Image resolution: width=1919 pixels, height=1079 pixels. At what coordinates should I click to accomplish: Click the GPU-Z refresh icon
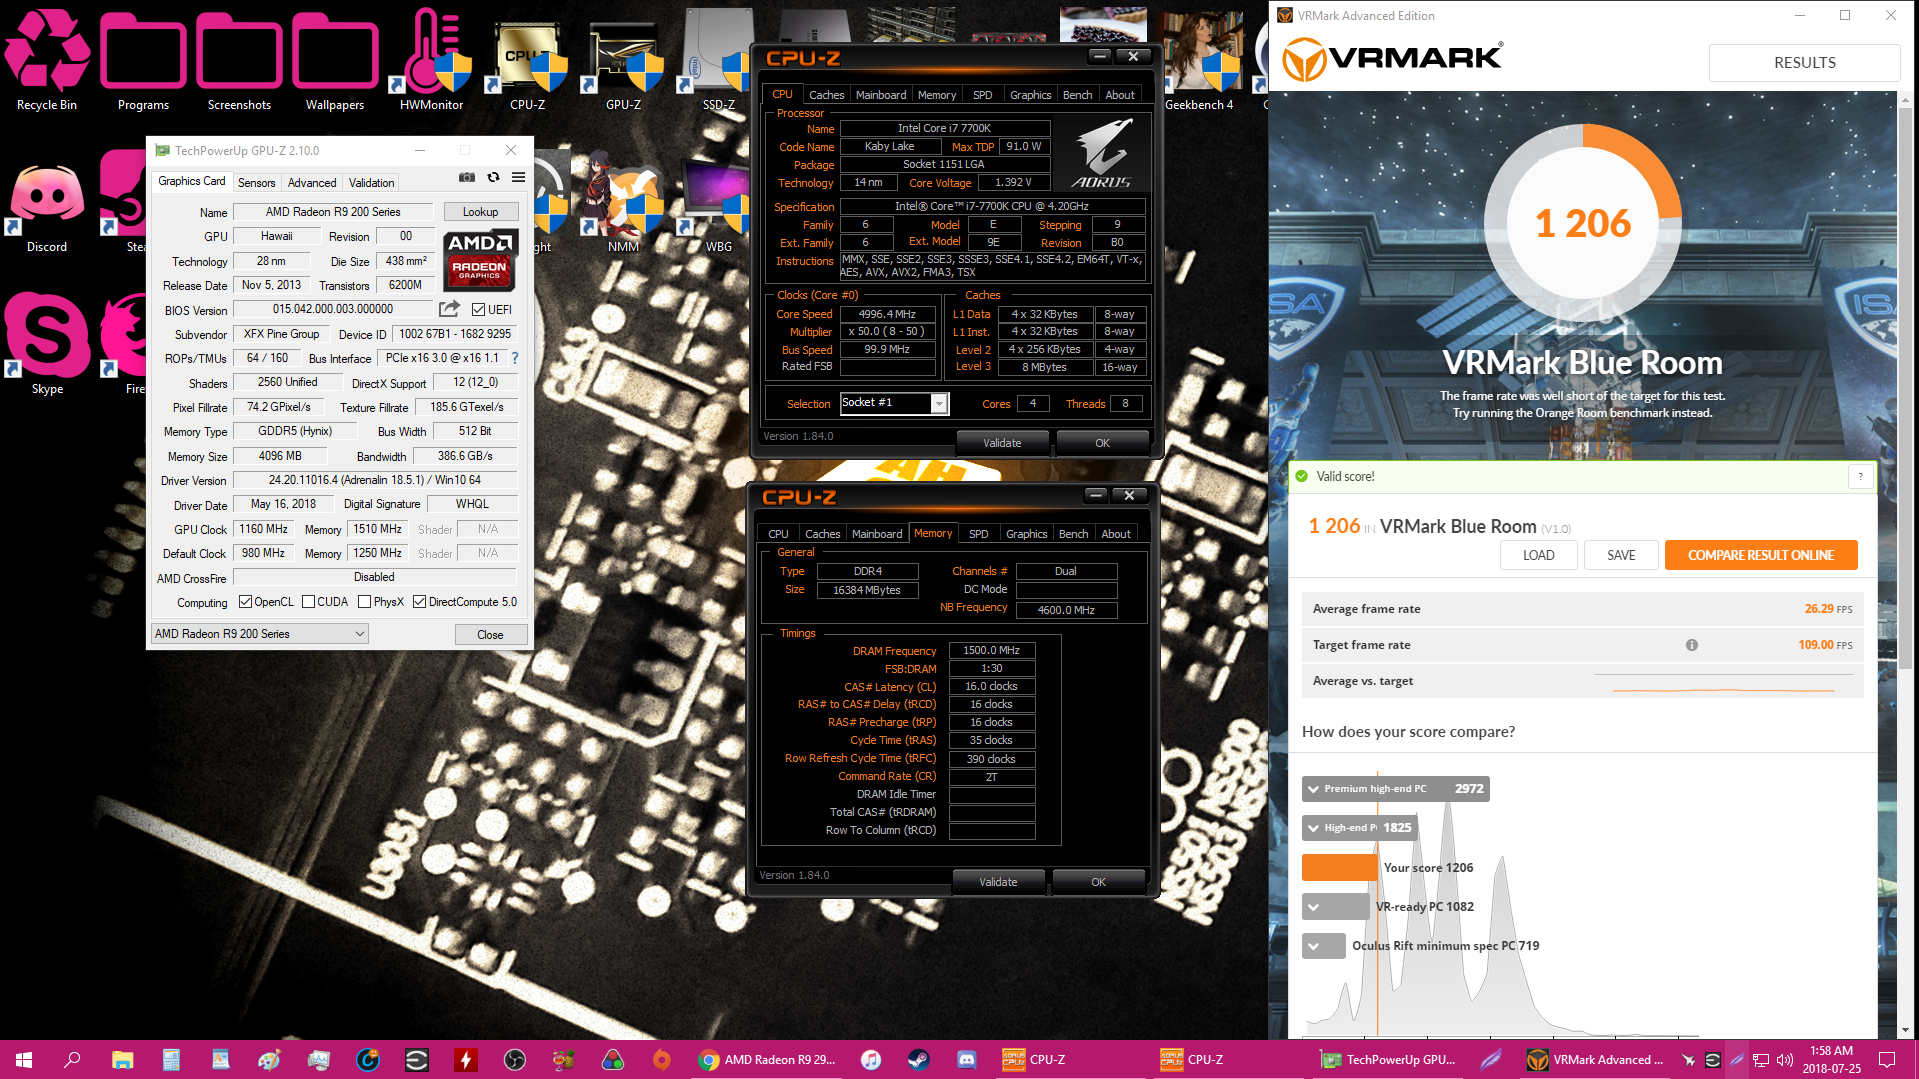[x=493, y=178]
